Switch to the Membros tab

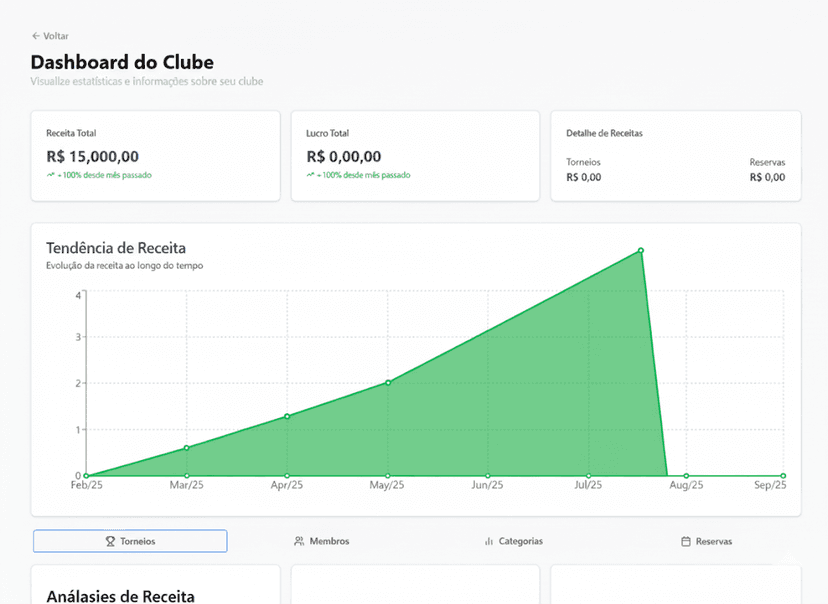329,542
